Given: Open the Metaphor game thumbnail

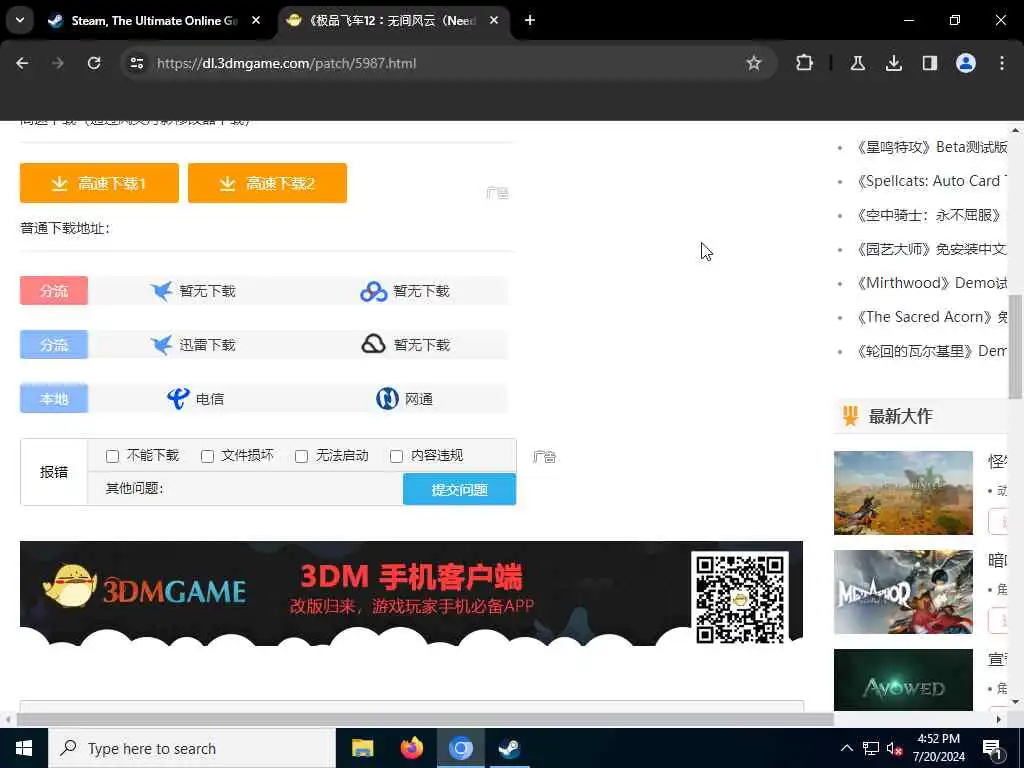Looking at the screenshot, I should 903,592.
